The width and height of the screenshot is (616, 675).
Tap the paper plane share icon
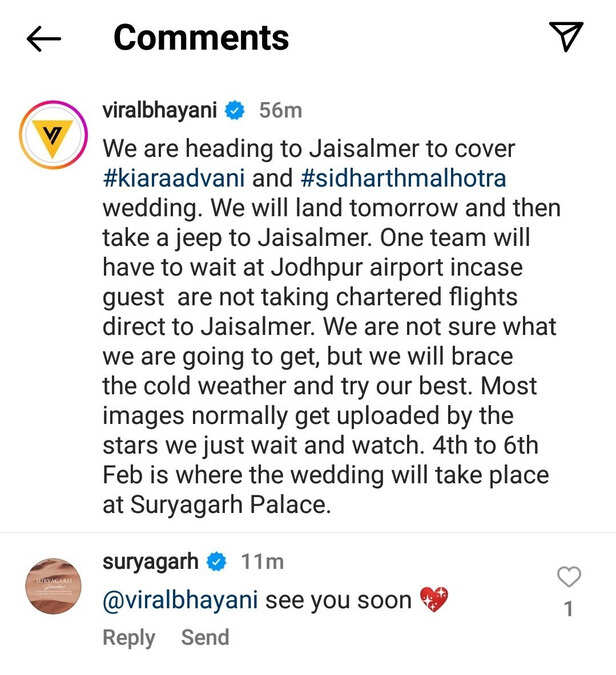pyautogui.click(x=566, y=36)
